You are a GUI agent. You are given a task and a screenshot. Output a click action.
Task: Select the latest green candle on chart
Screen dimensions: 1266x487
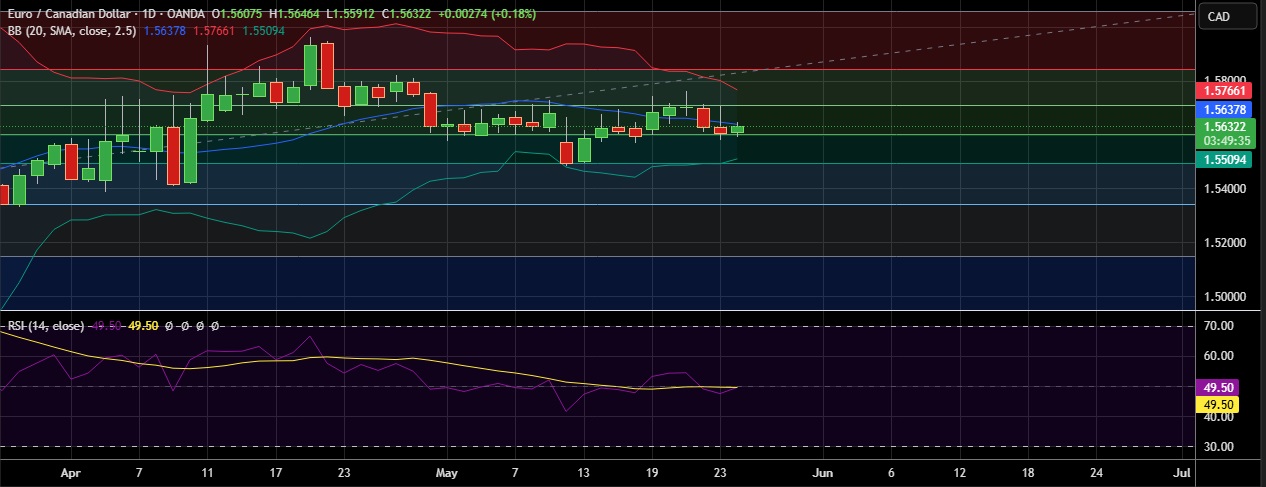[x=737, y=129]
